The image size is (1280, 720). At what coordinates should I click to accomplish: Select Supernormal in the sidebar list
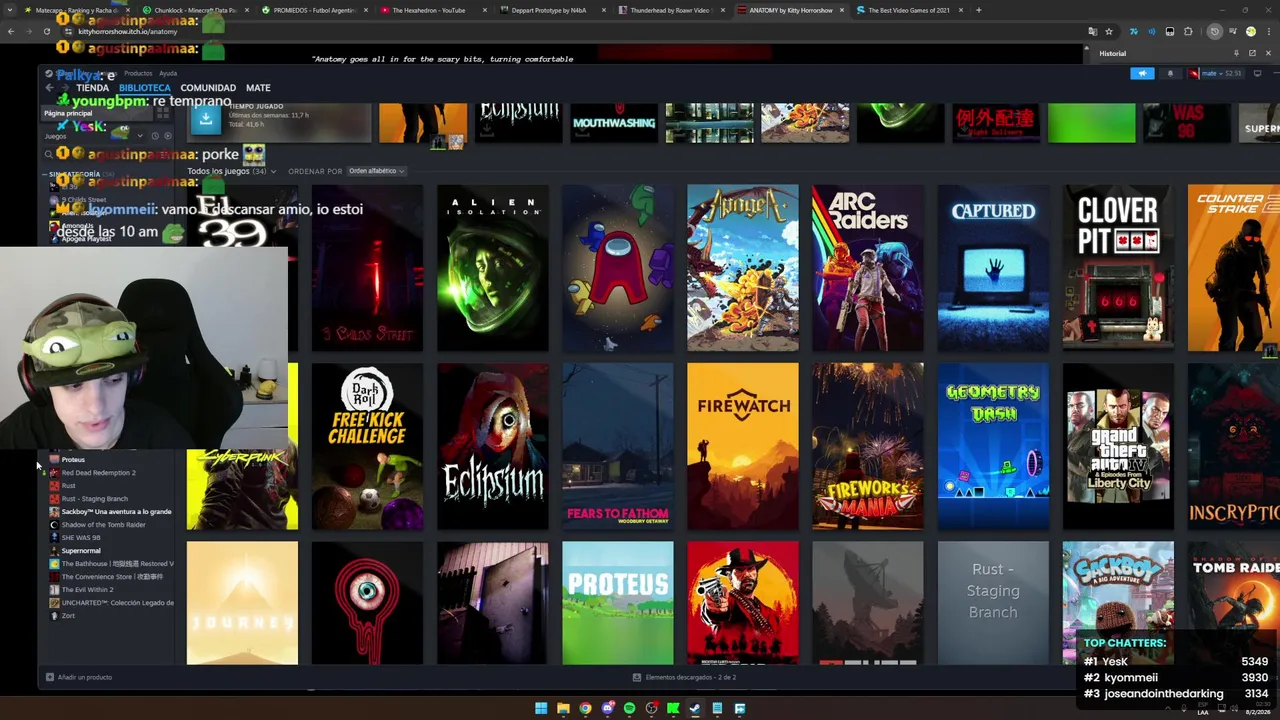pyautogui.click(x=81, y=550)
